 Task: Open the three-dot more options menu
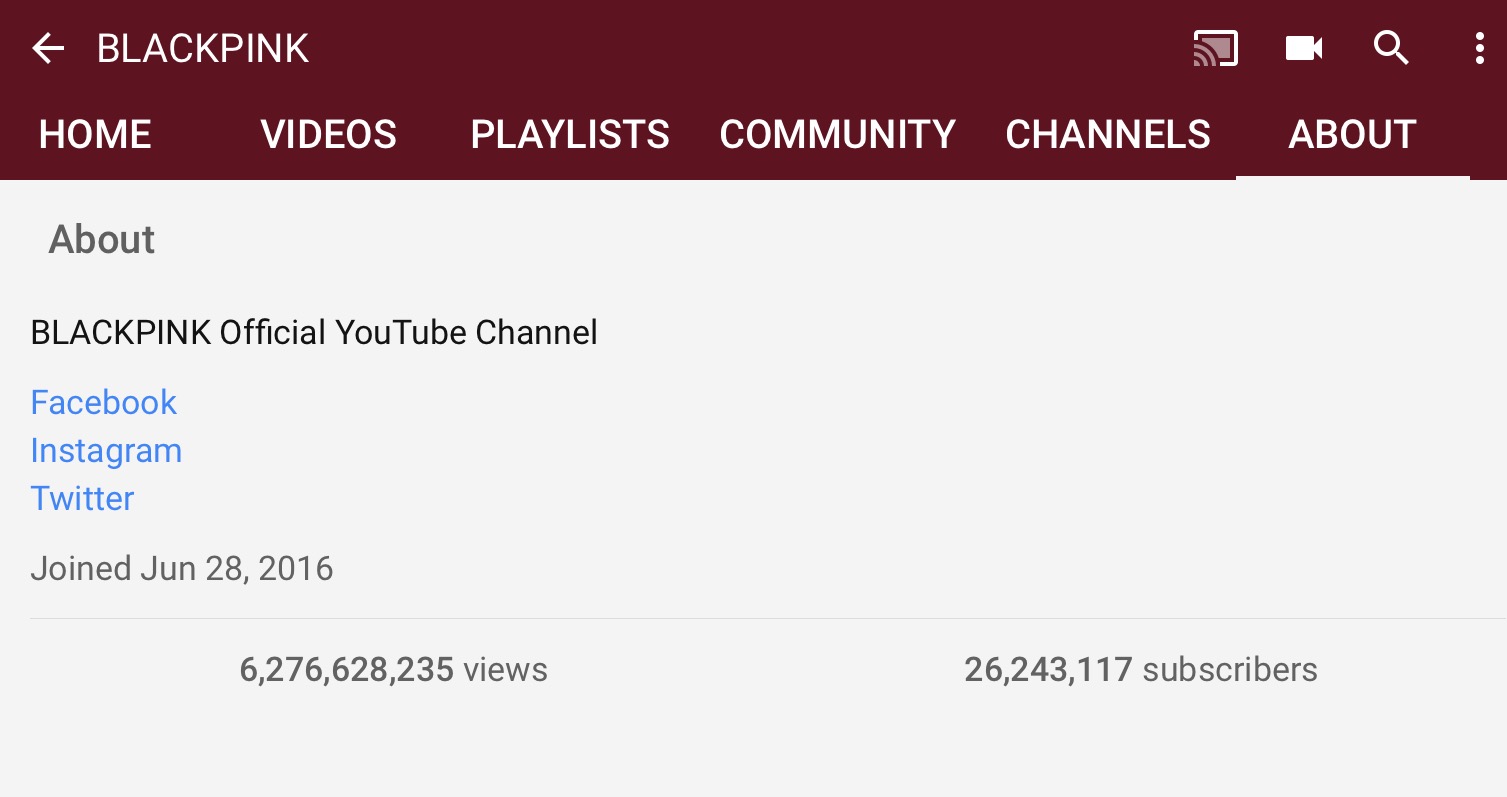[x=1479, y=48]
